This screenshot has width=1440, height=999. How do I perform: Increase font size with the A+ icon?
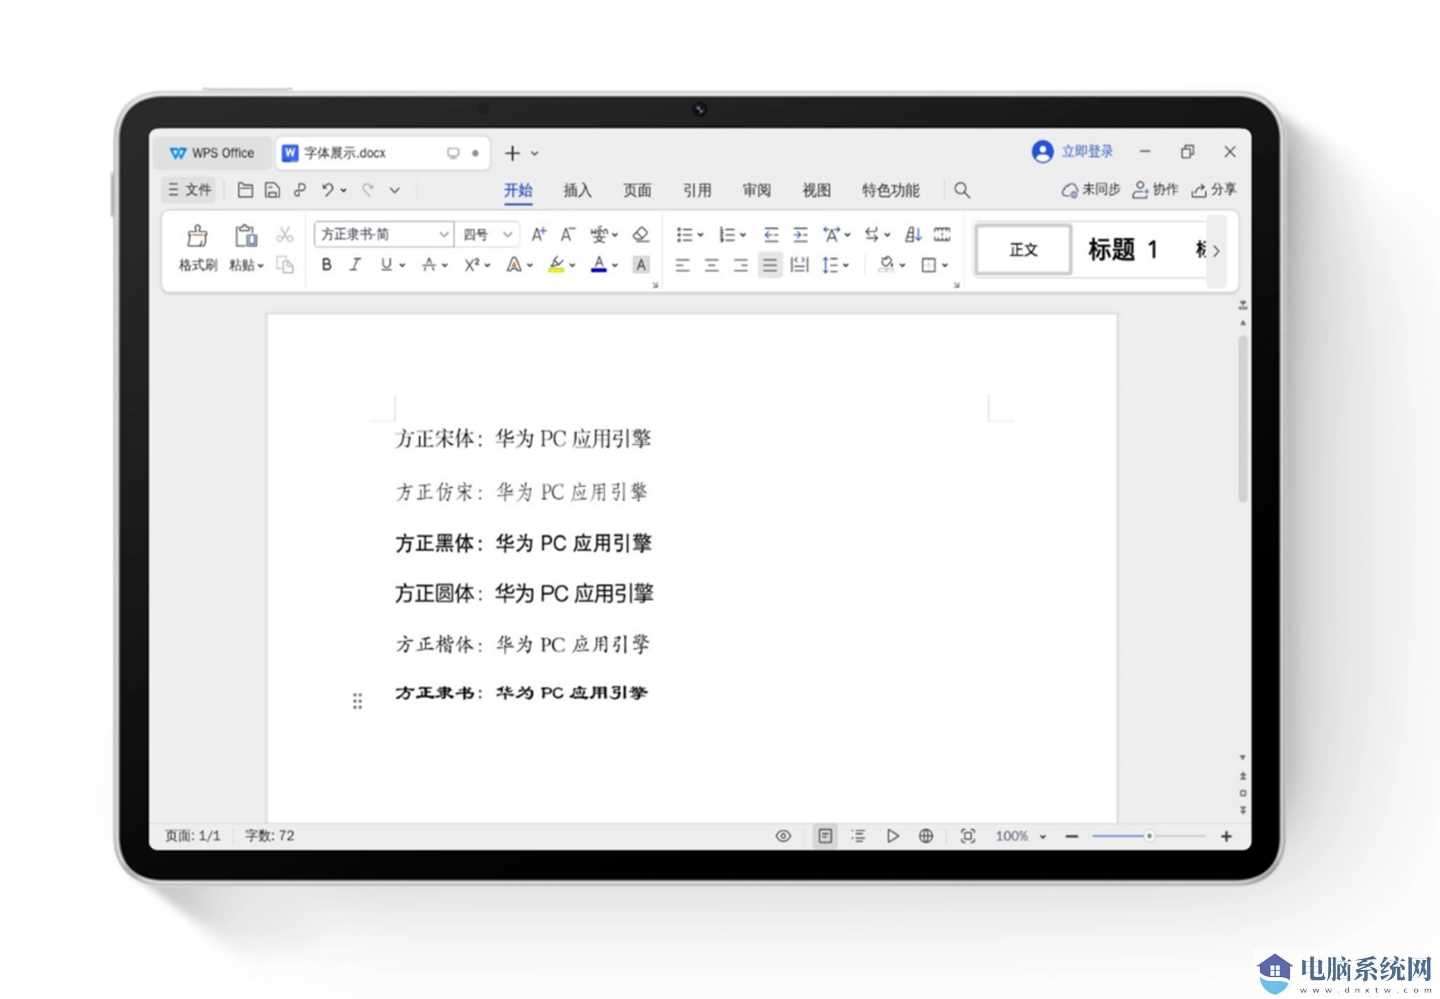pos(539,234)
